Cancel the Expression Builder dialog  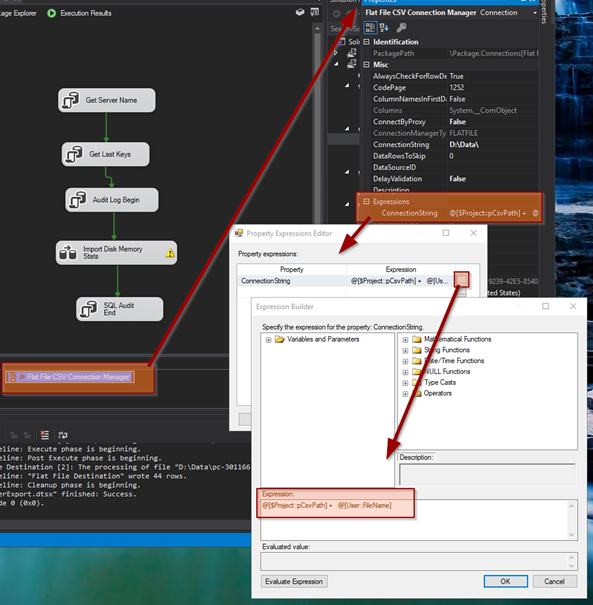(554, 581)
